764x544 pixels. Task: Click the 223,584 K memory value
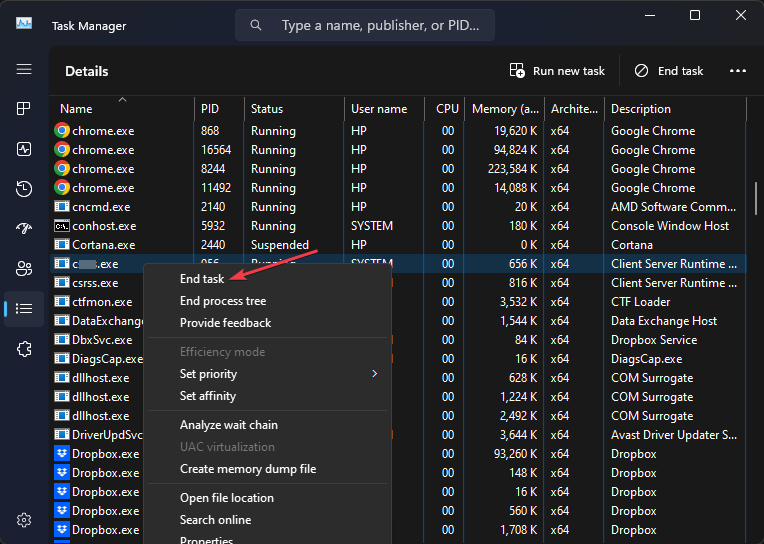tap(513, 169)
